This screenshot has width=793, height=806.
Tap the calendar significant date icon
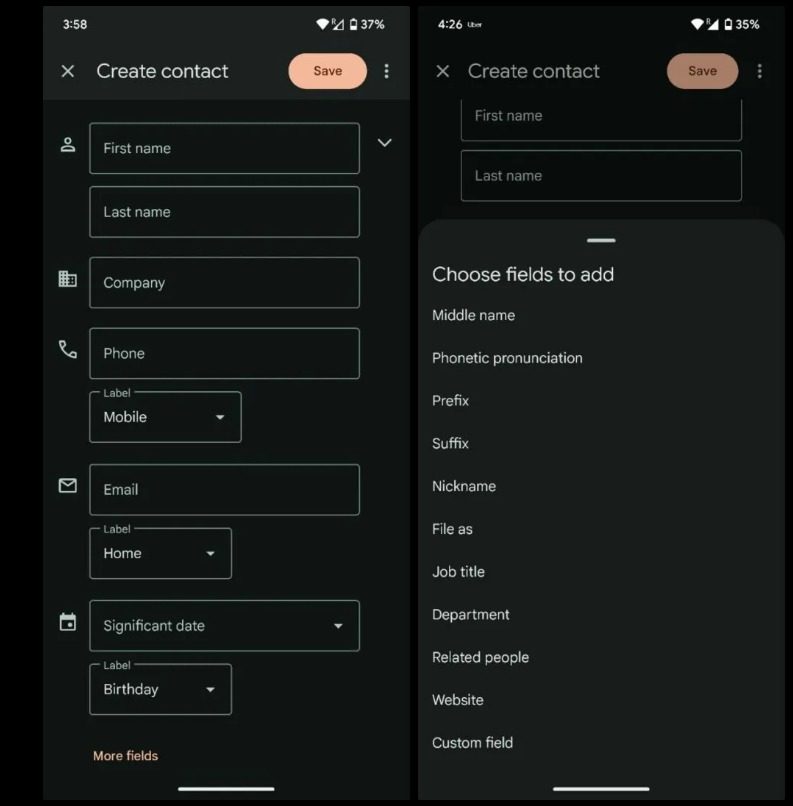[68, 623]
